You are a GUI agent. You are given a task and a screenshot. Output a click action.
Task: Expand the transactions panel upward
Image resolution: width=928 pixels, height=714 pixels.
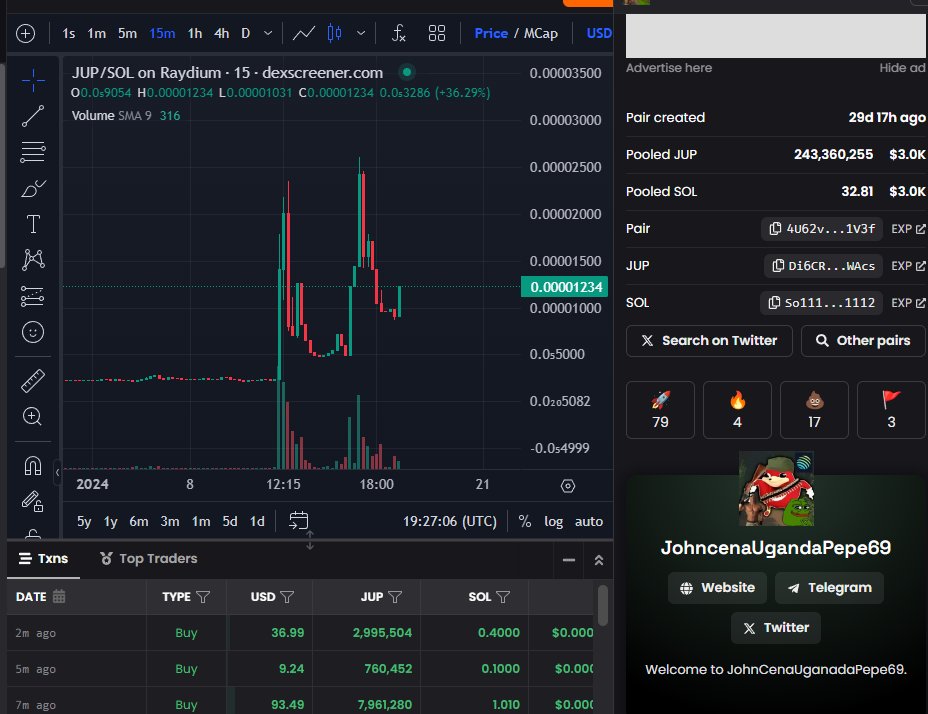tap(599, 560)
